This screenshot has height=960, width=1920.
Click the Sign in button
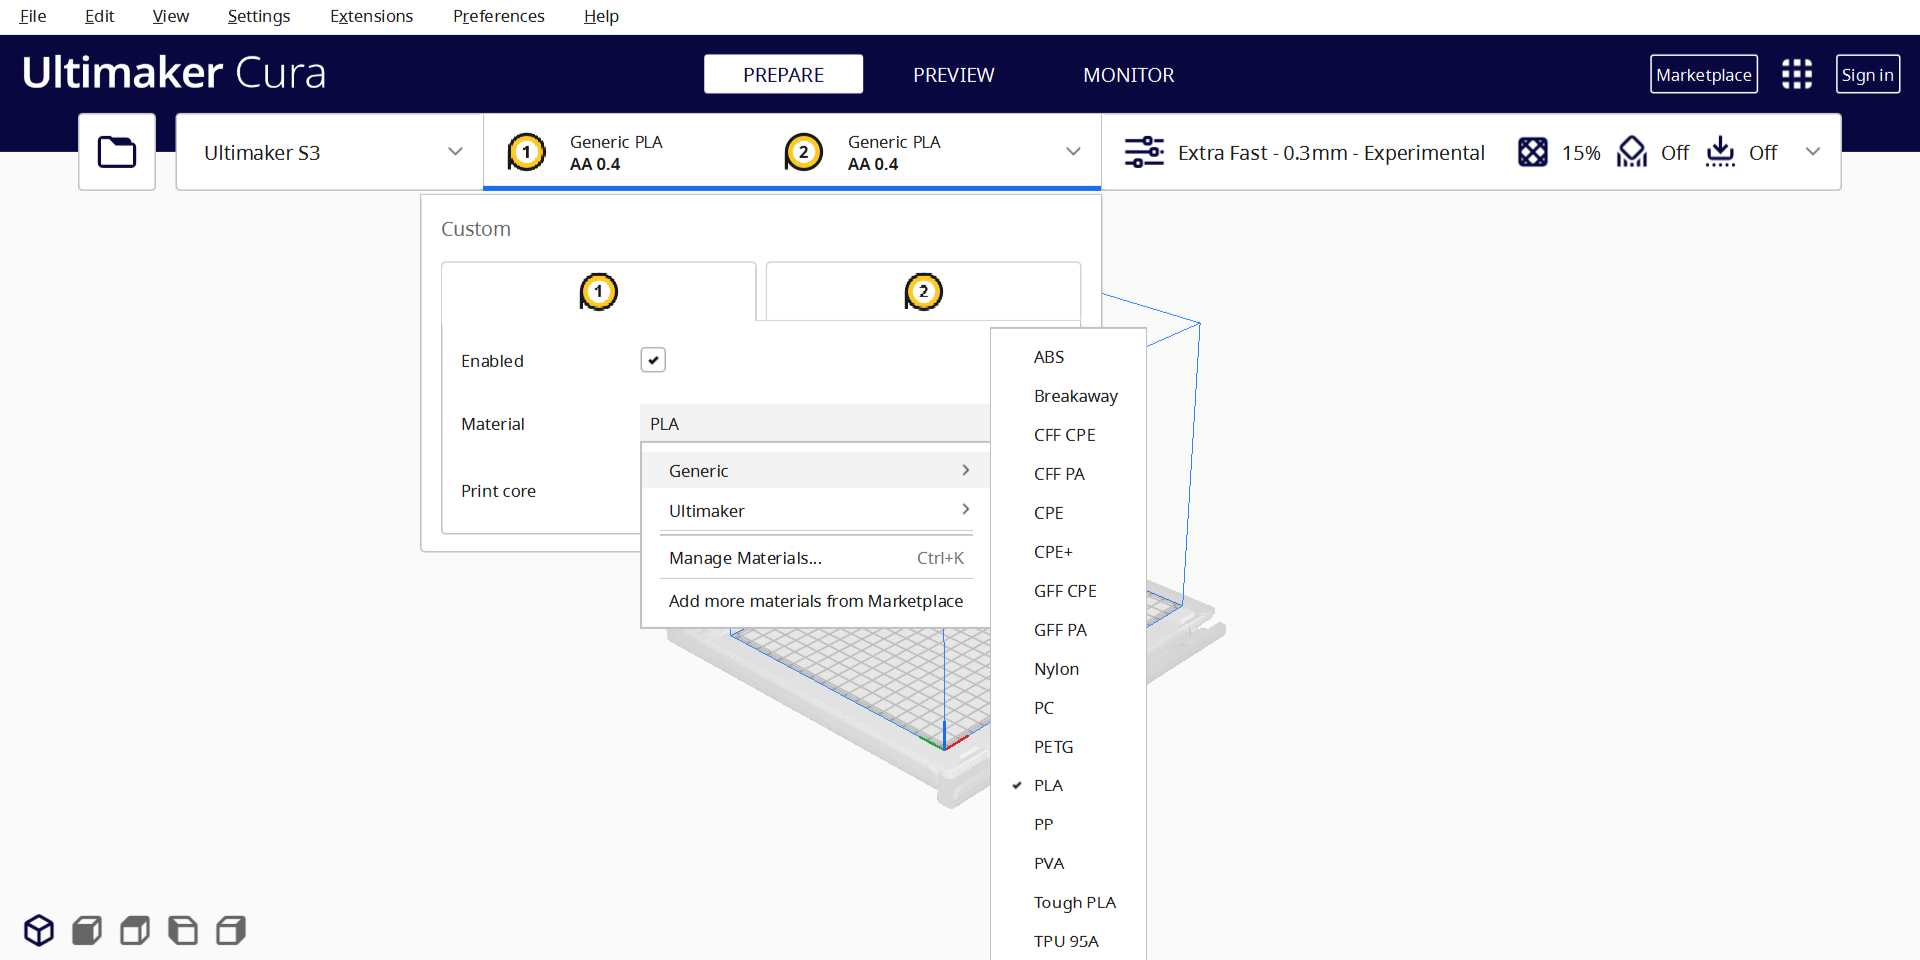coord(1867,75)
